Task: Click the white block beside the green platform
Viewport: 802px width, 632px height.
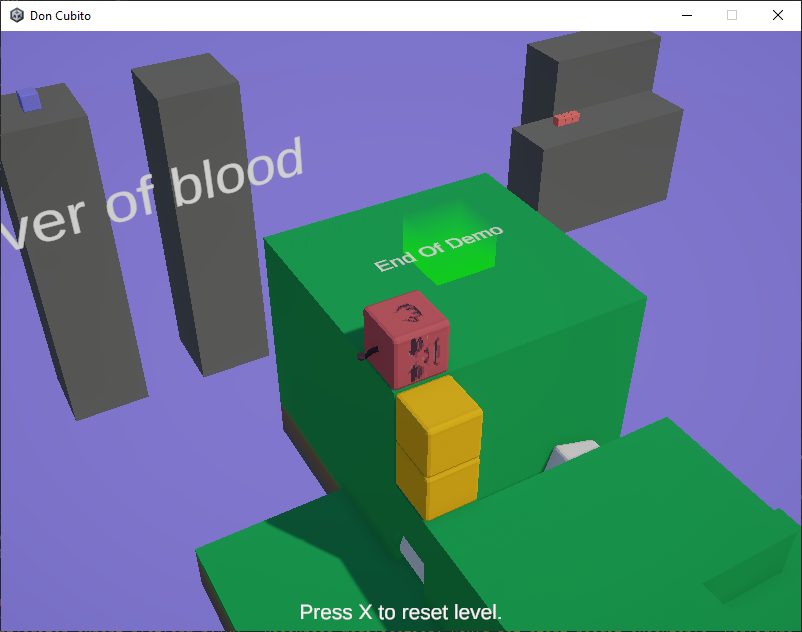Action: click(571, 453)
